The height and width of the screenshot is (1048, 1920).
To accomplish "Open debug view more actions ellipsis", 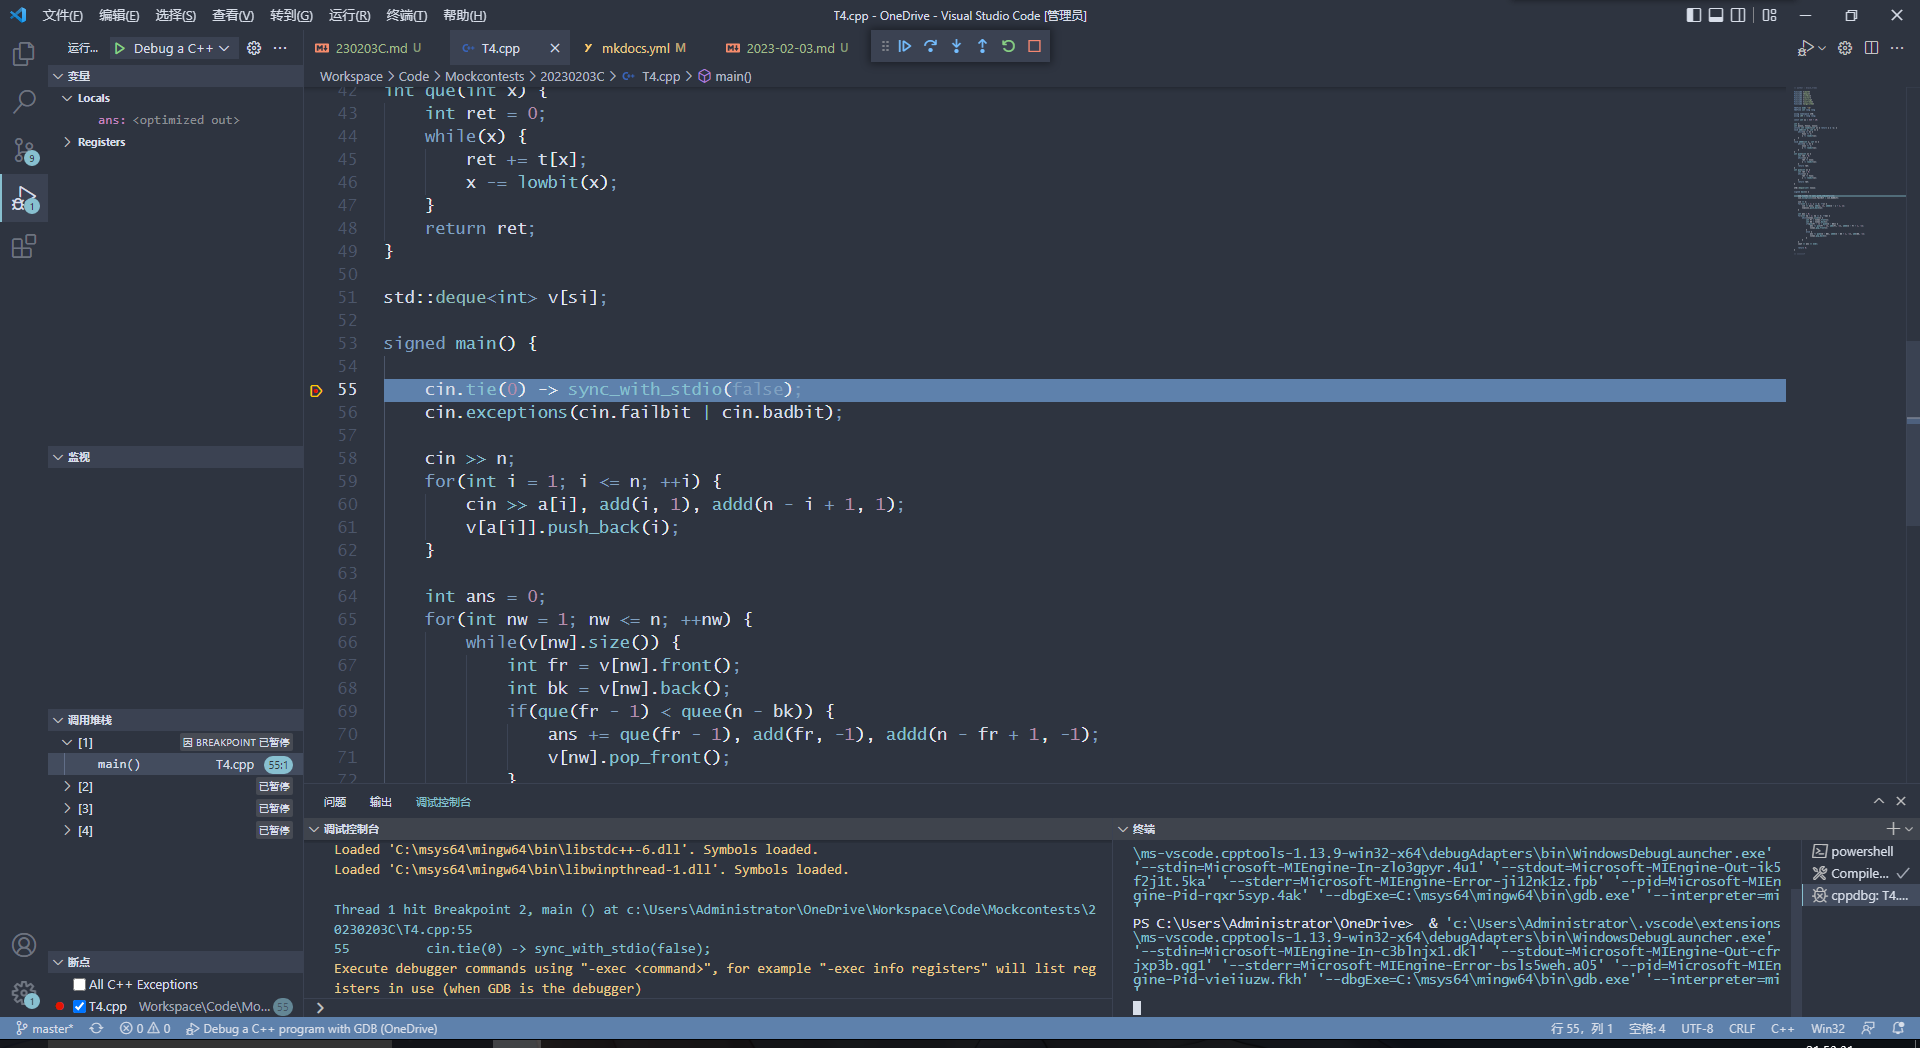I will point(280,48).
